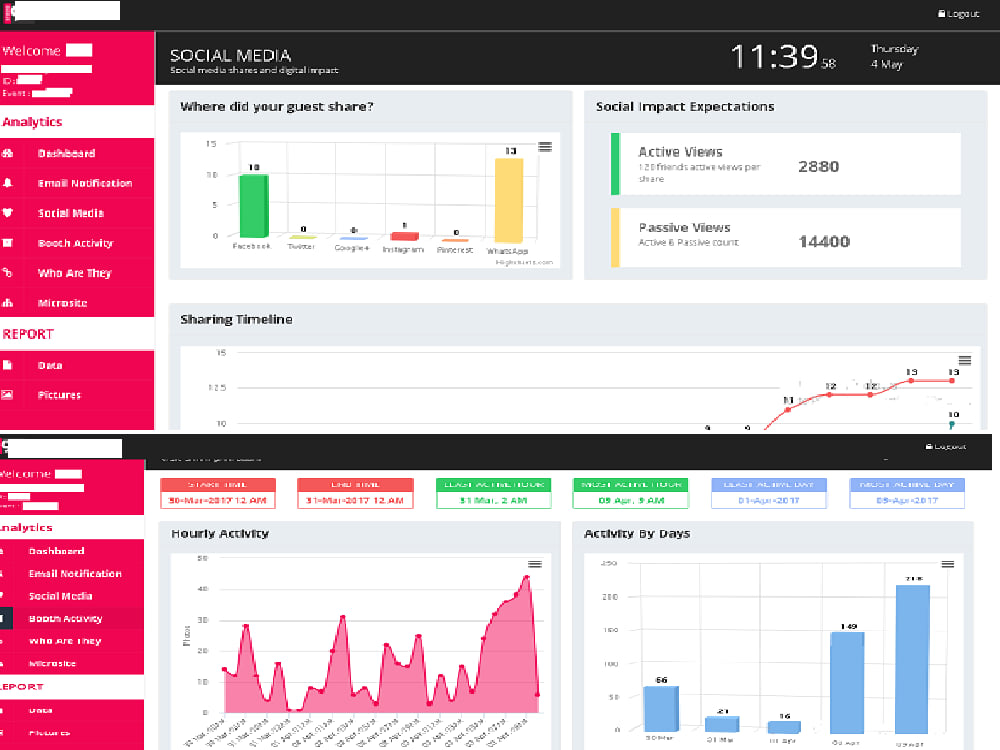Click the Passive Views card showing 14400
This screenshot has height=750, width=1000.
pos(786,237)
